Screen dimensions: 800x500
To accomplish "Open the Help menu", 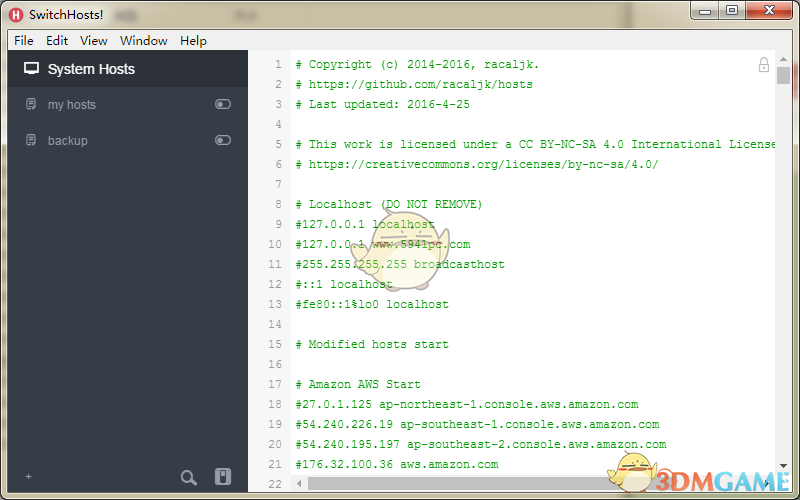I will coord(193,41).
